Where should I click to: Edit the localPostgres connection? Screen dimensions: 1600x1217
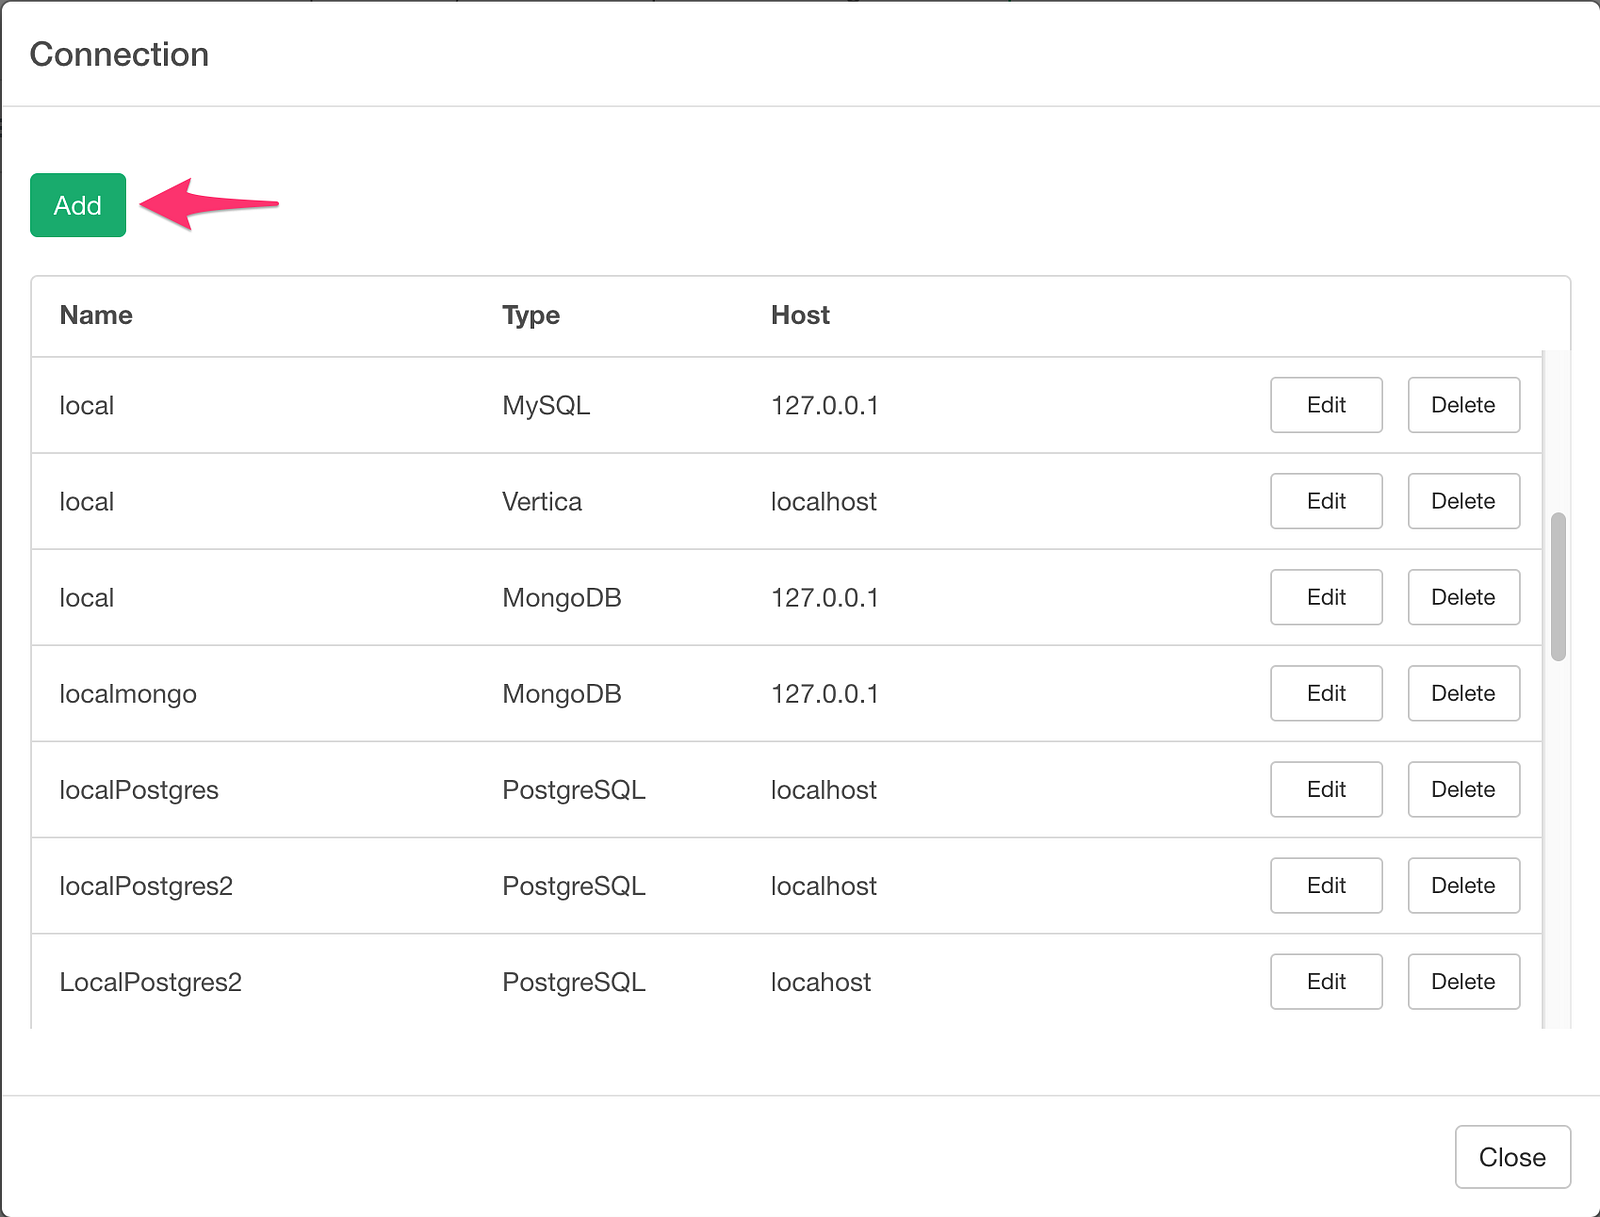tap(1326, 789)
